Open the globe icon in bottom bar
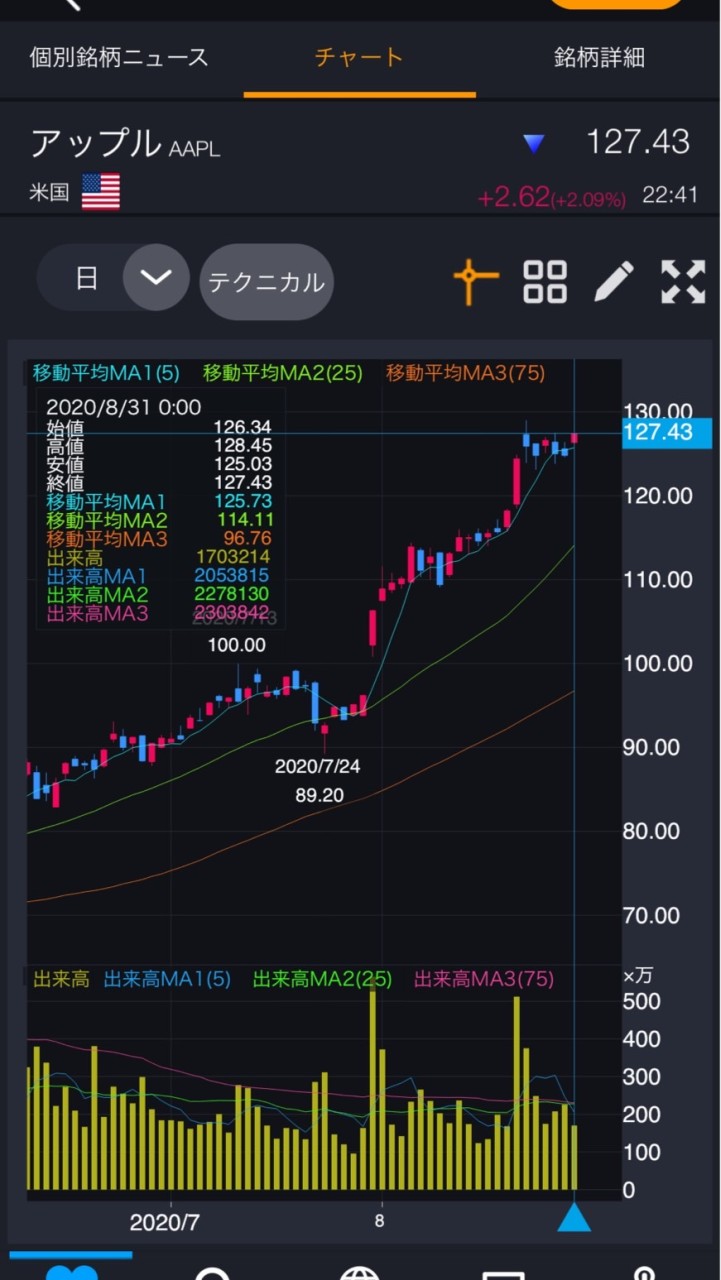 359,1272
